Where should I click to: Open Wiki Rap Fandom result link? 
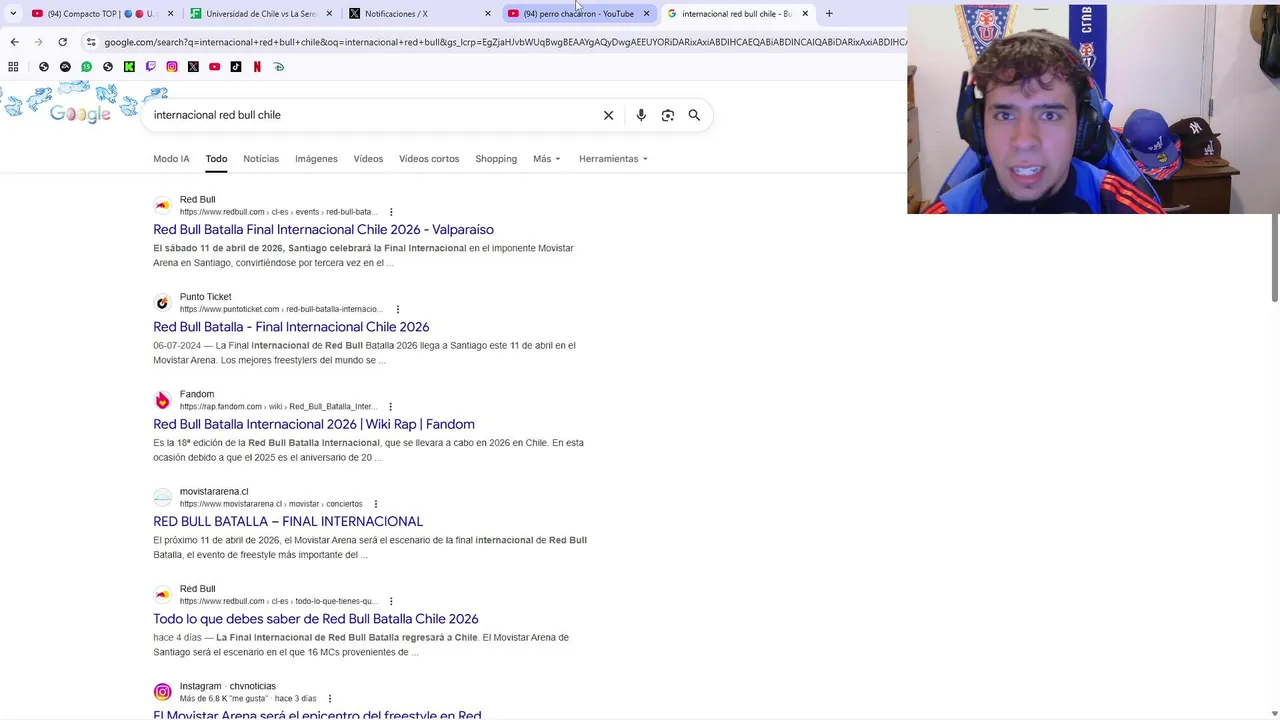(314, 424)
